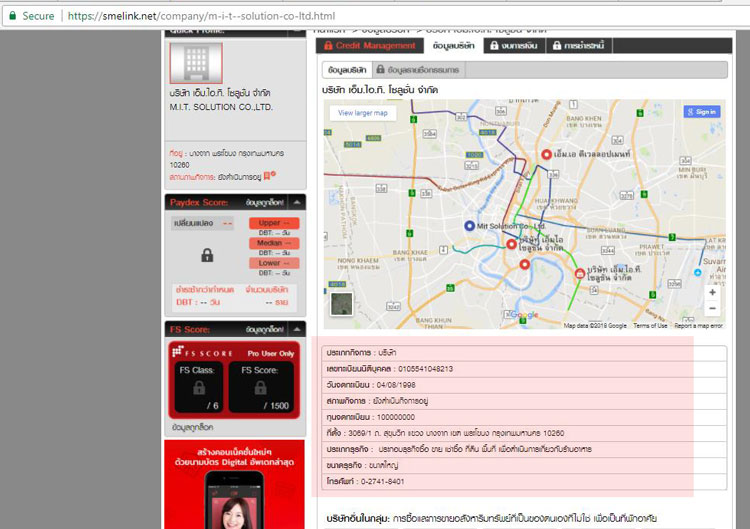Screen dimensions: 750x529
Task: Open the Credit Management tab
Action: coord(368,46)
